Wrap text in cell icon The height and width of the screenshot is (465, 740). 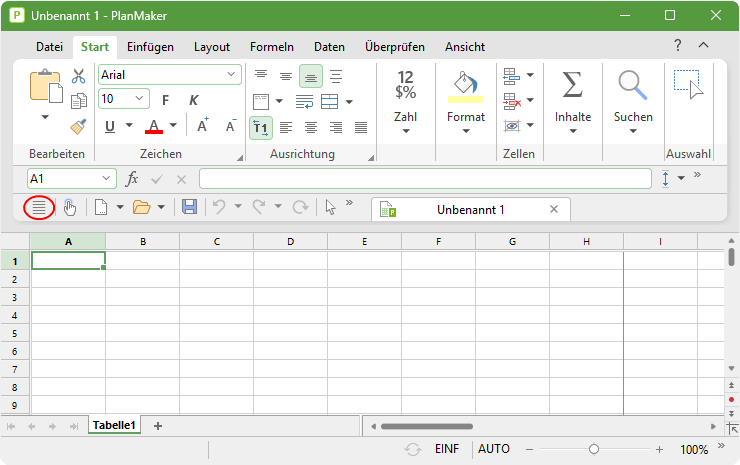(x=304, y=101)
